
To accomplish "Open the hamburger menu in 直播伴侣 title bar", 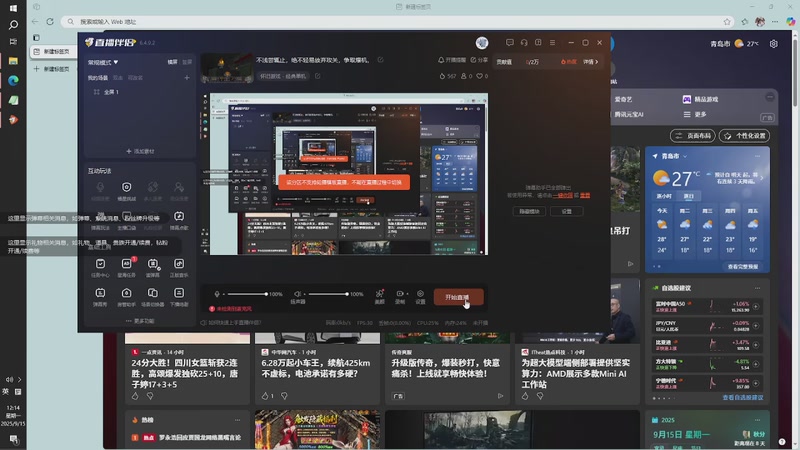I will (553, 42).
